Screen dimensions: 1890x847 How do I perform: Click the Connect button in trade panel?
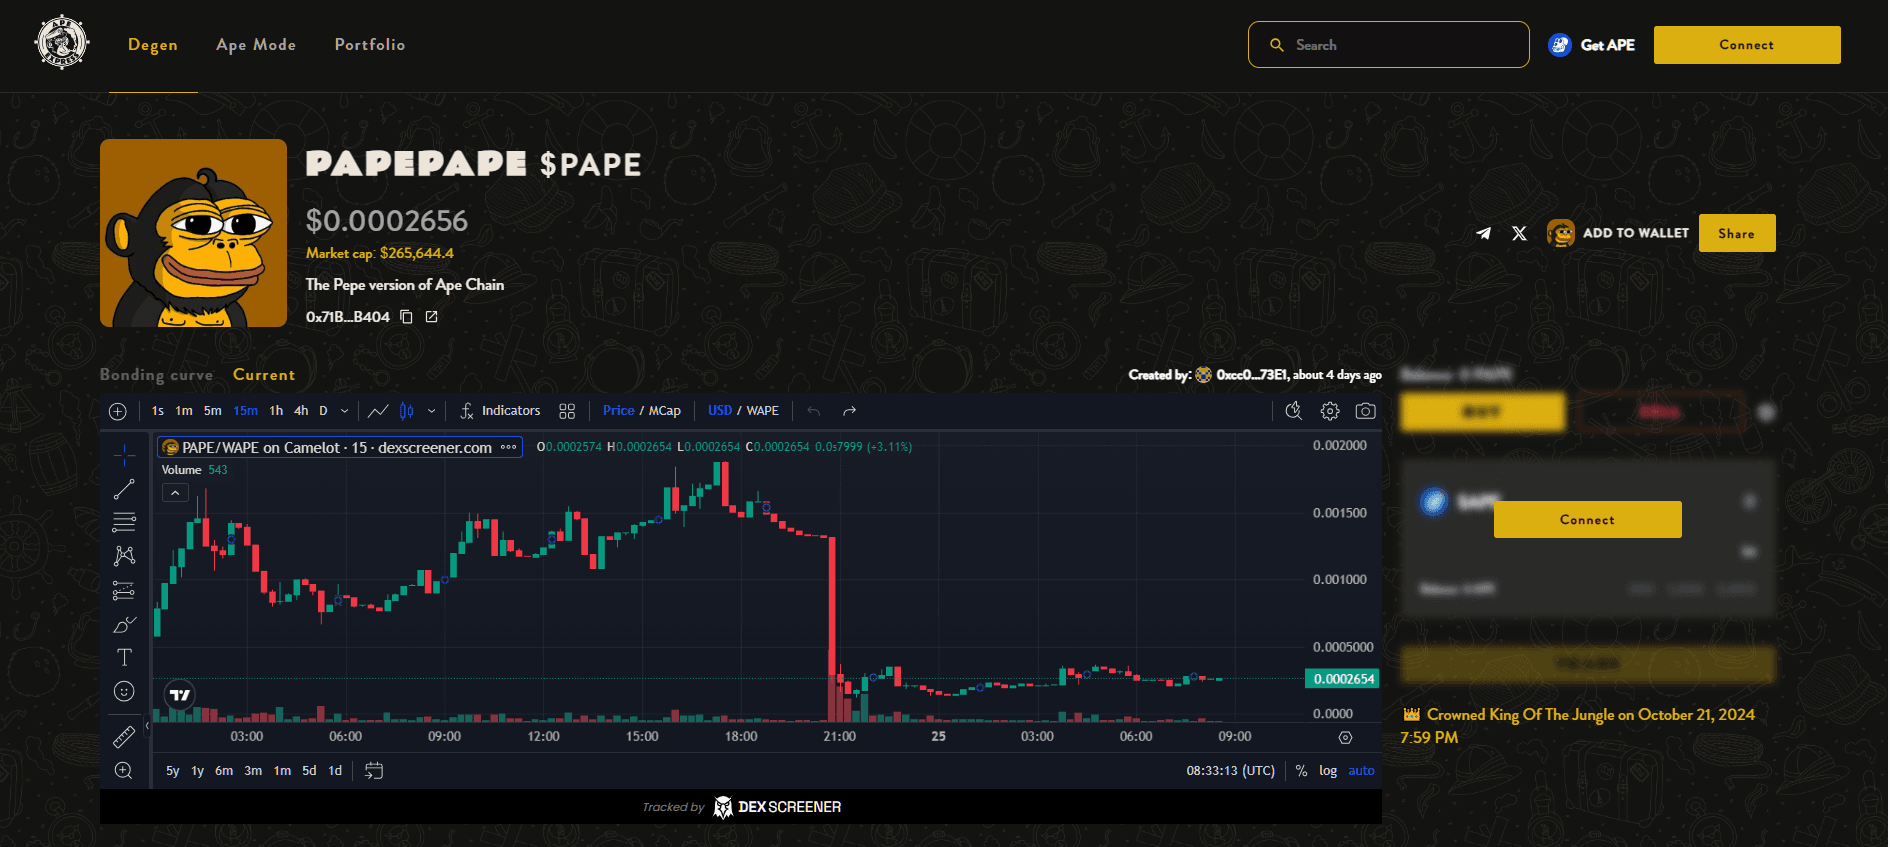tap(1587, 520)
